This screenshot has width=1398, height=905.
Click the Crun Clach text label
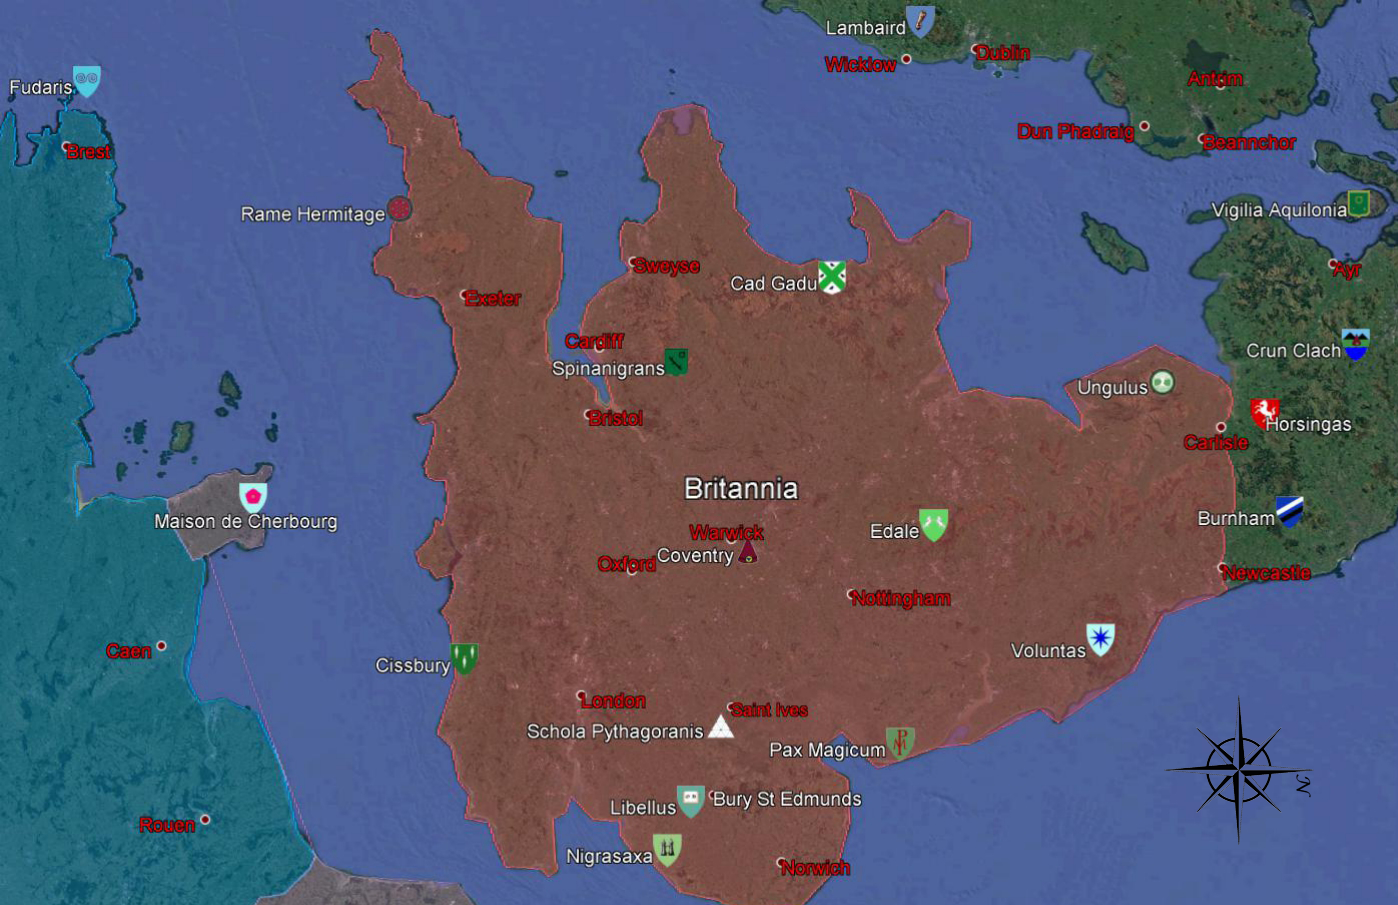coord(1293,351)
